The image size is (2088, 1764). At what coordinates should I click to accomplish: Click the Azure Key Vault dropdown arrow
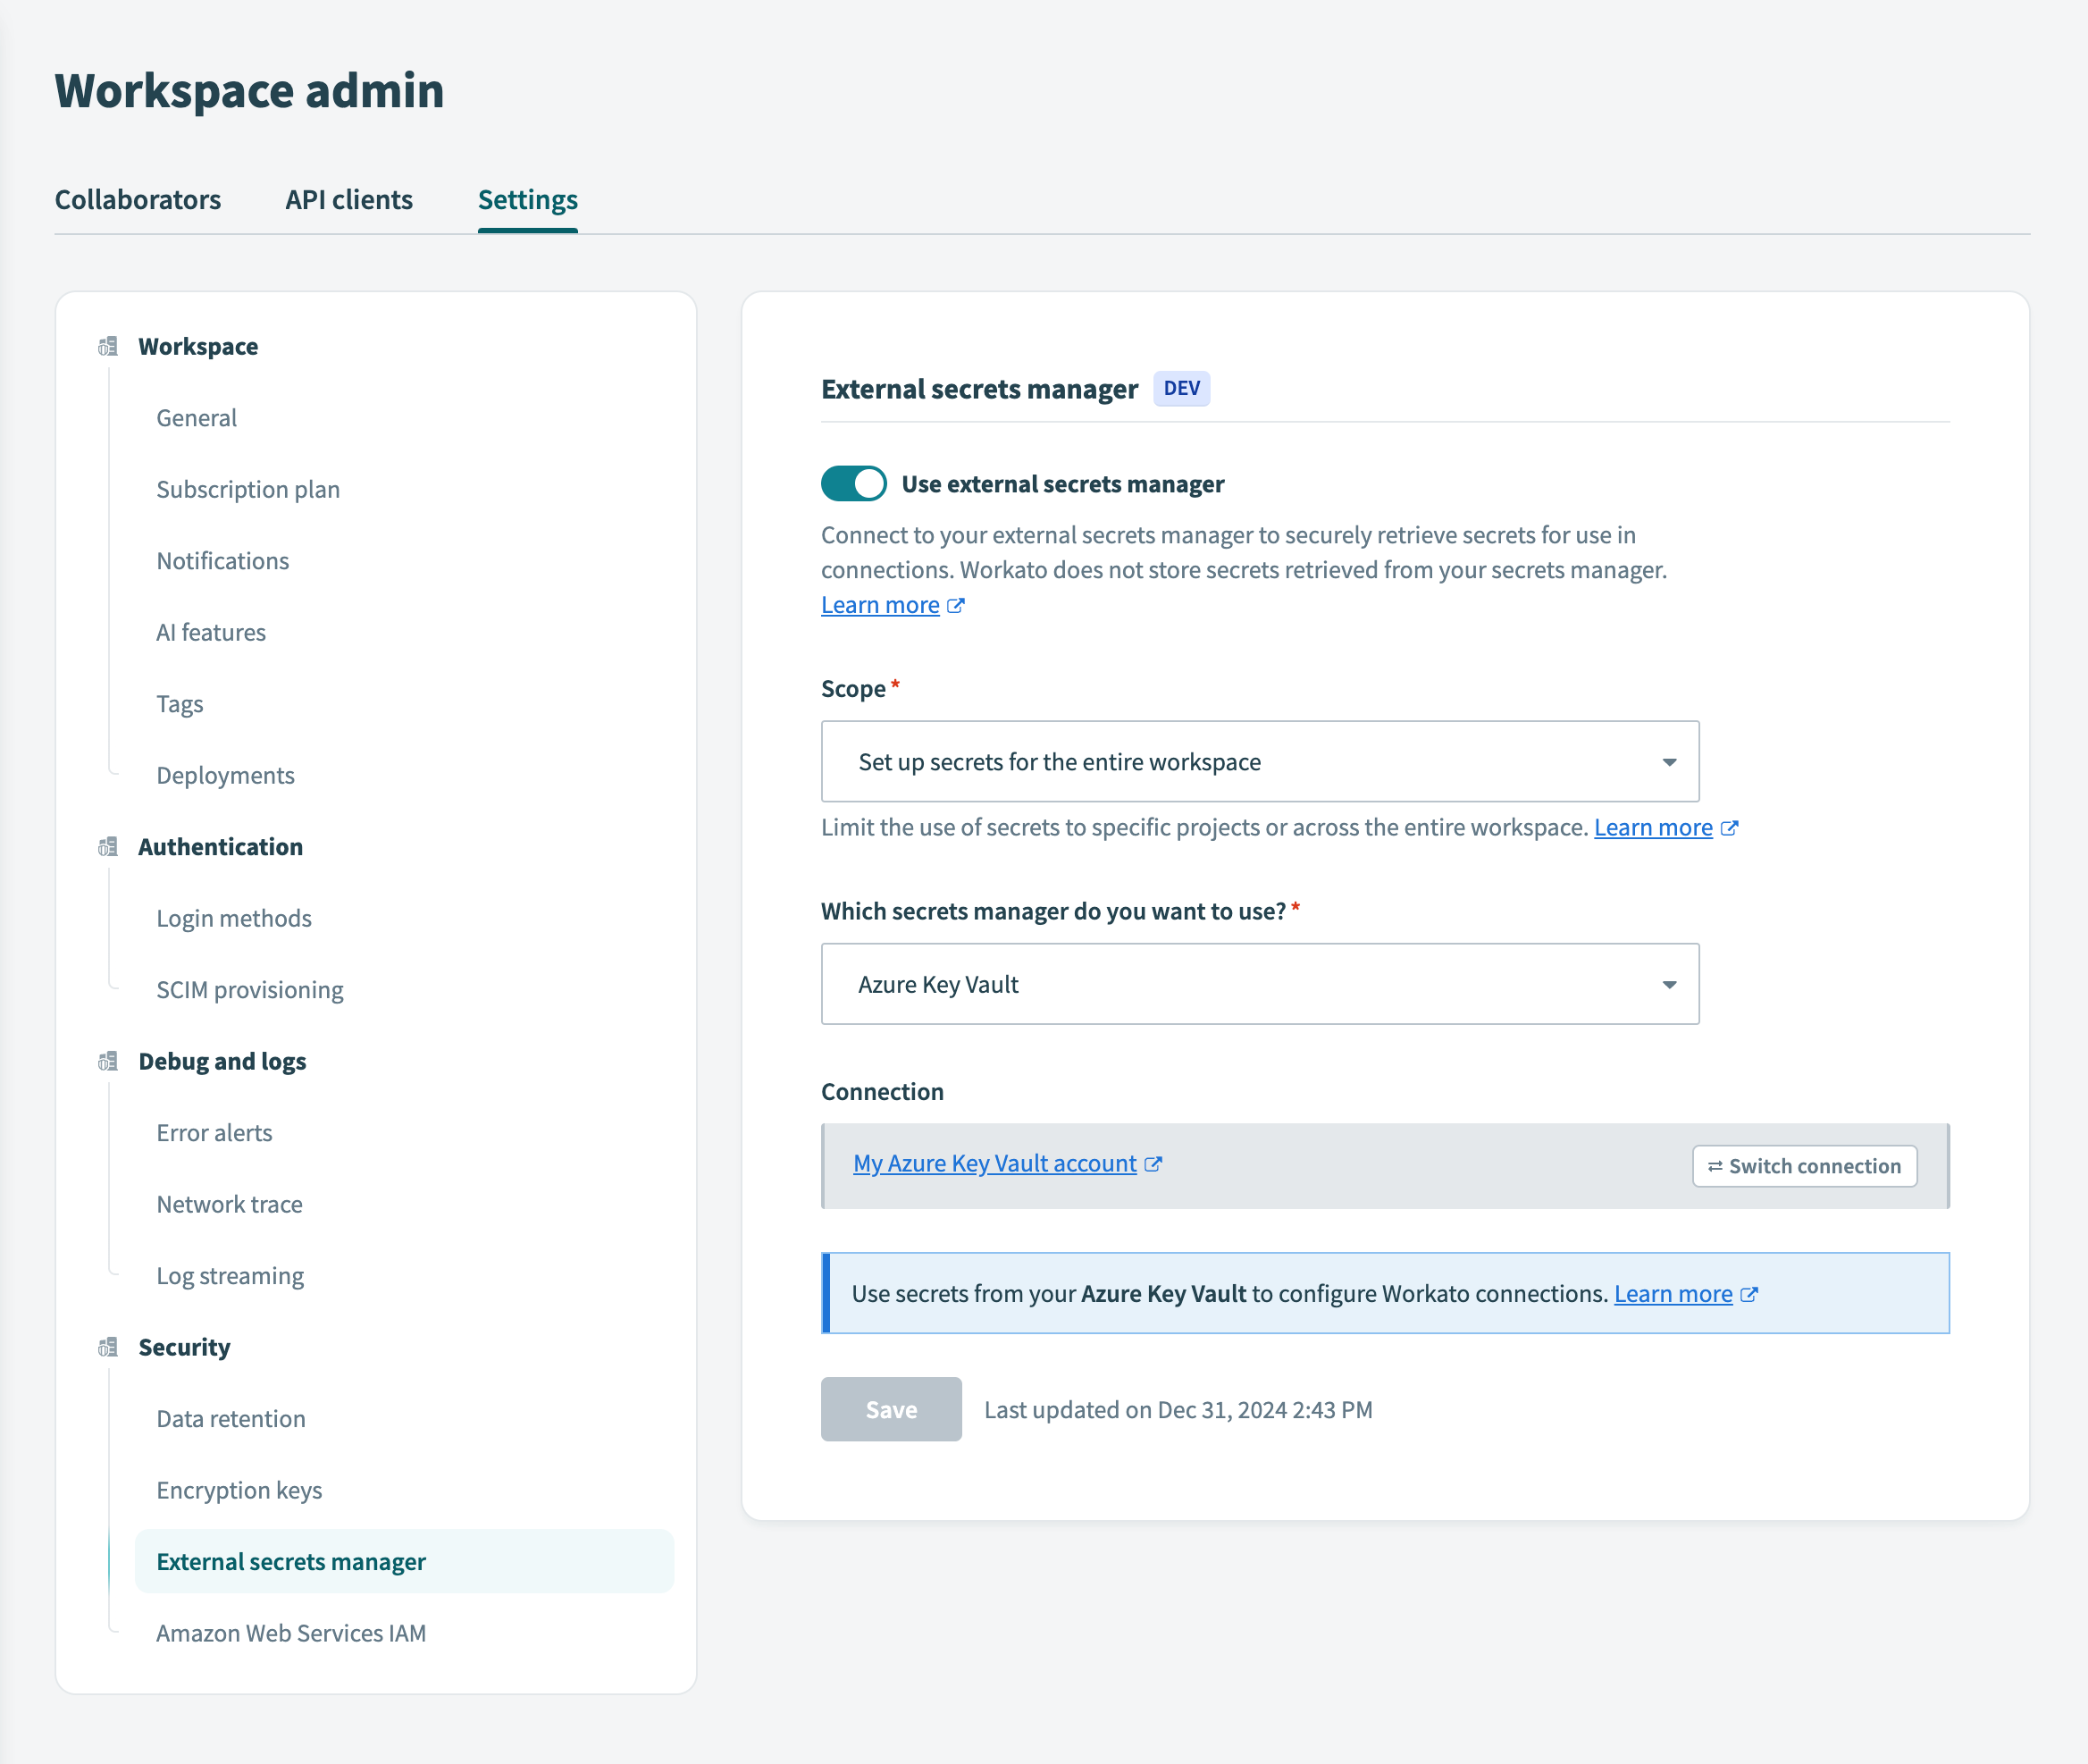click(x=1669, y=985)
